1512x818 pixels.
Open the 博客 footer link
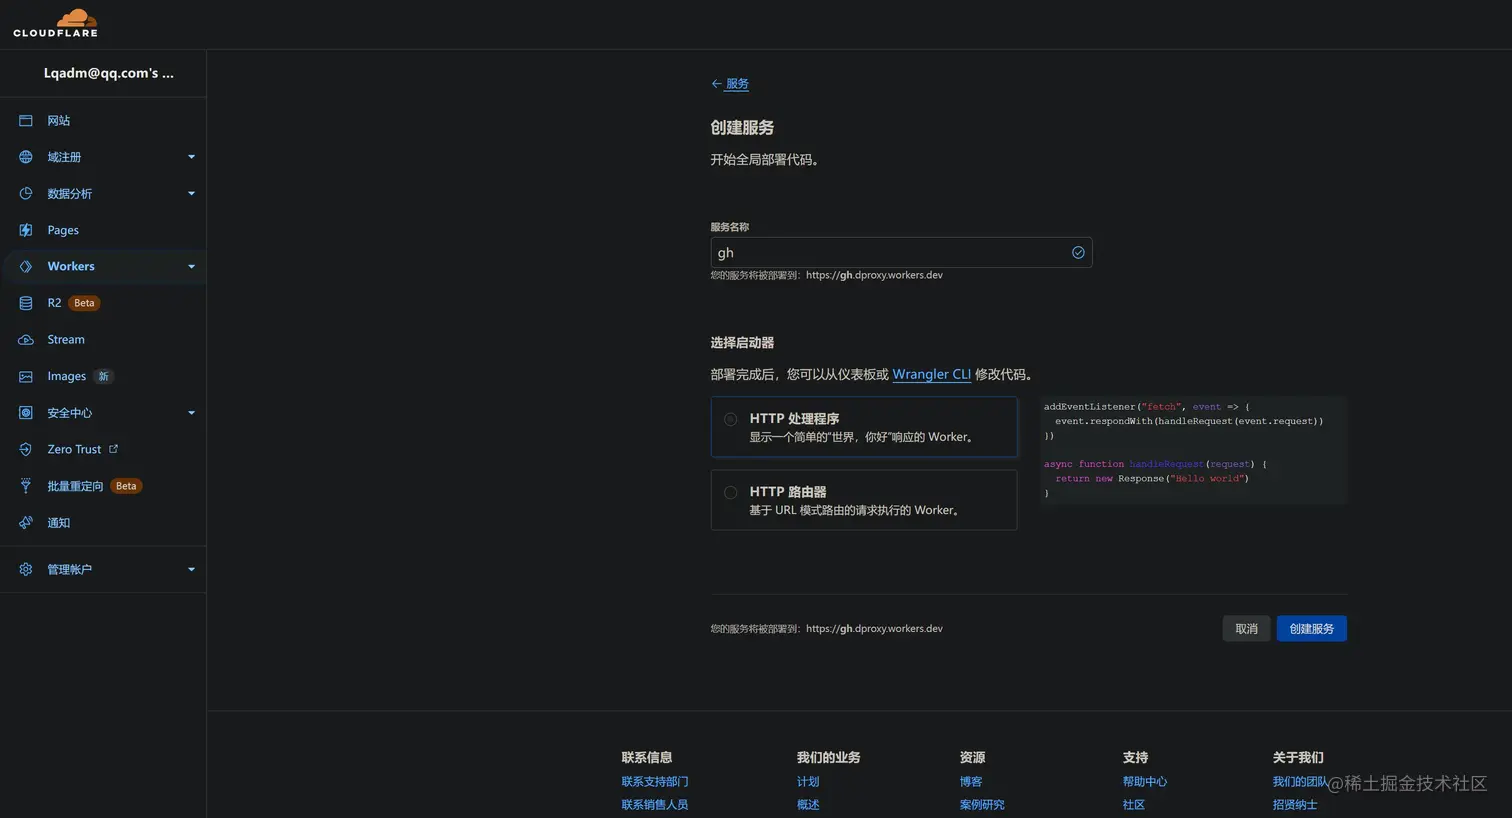tap(971, 782)
